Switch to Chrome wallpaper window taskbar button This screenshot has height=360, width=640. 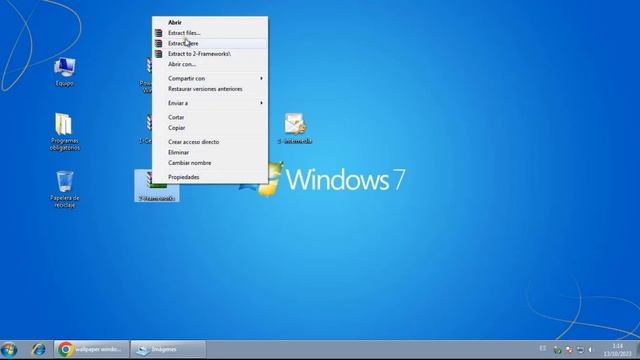pos(91,349)
